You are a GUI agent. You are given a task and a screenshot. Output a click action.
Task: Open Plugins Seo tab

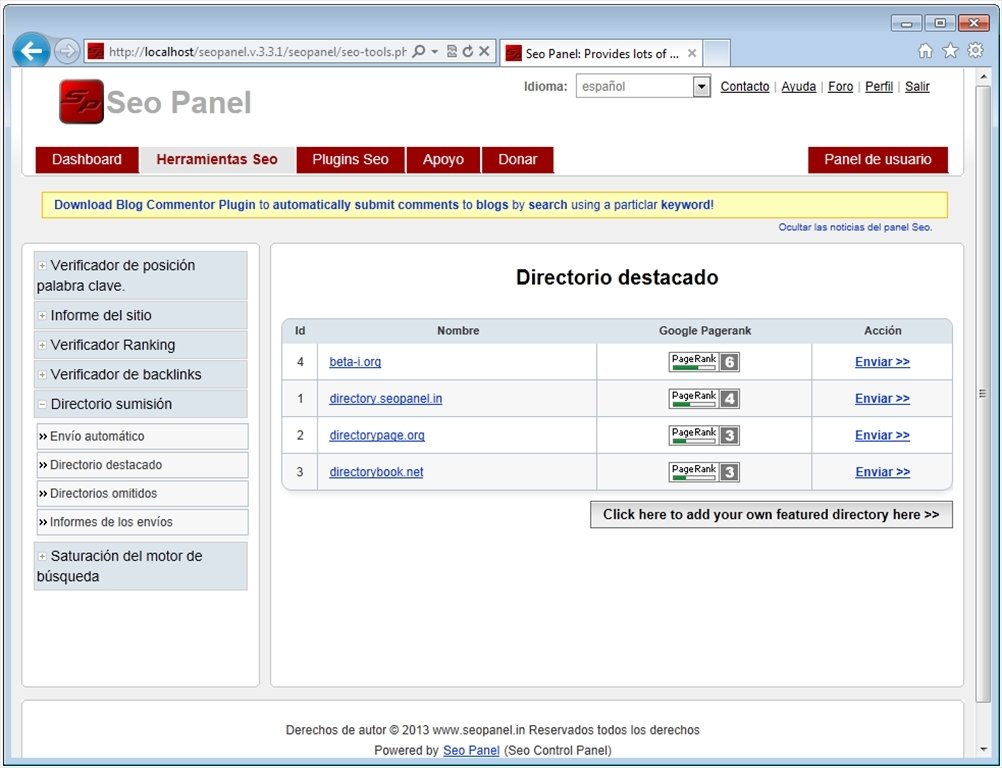click(350, 160)
